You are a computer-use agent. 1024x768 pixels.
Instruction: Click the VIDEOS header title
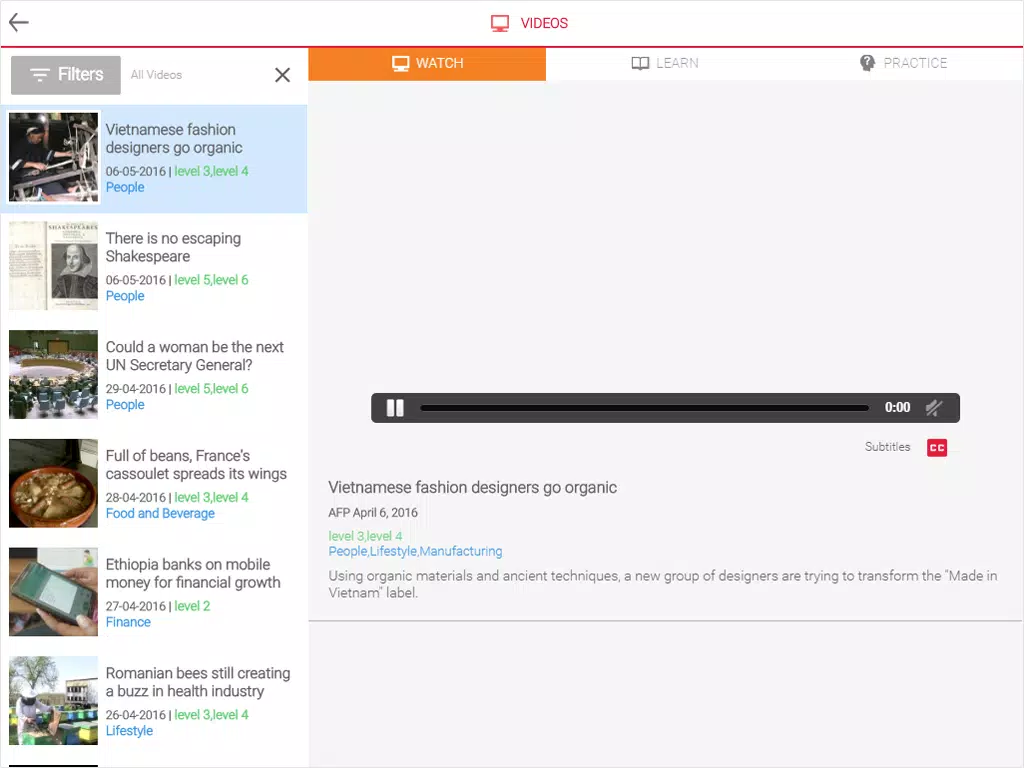544,24
